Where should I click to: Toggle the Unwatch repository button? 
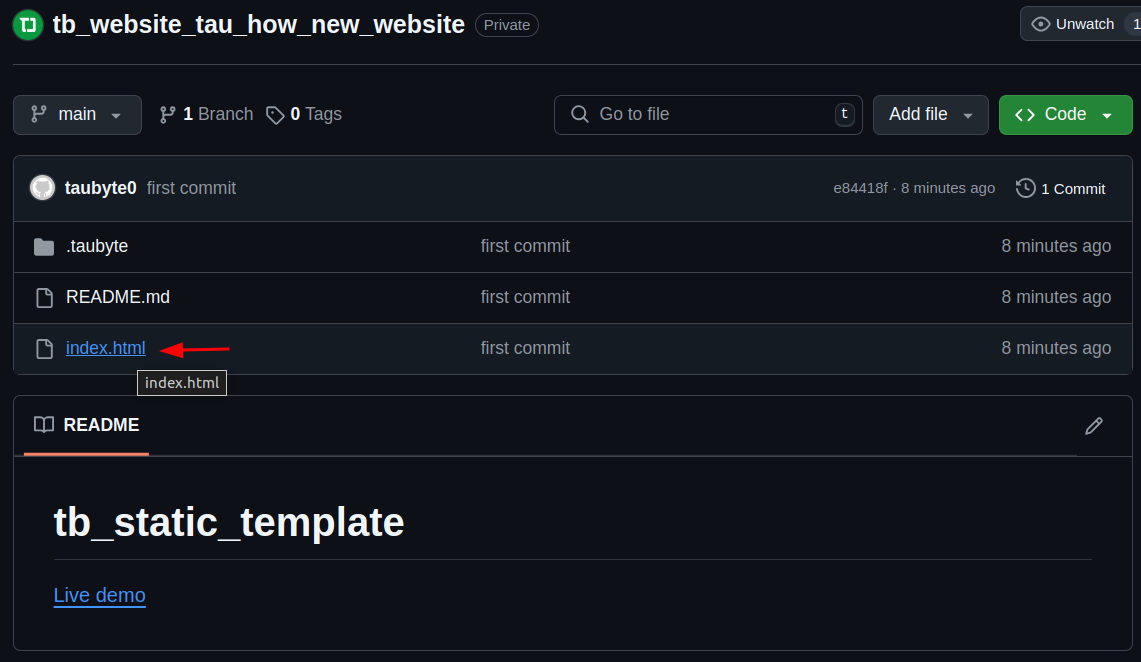tap(1074, 24)
